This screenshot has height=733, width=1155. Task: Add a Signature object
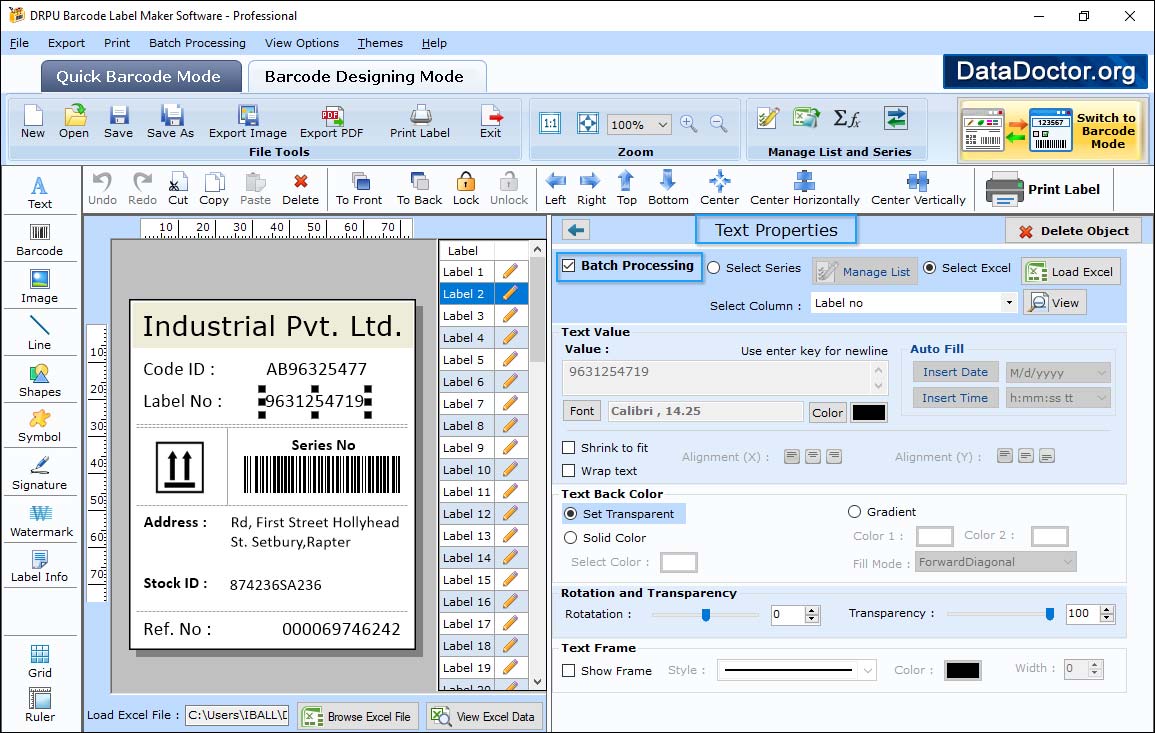[x=40, y=474]
